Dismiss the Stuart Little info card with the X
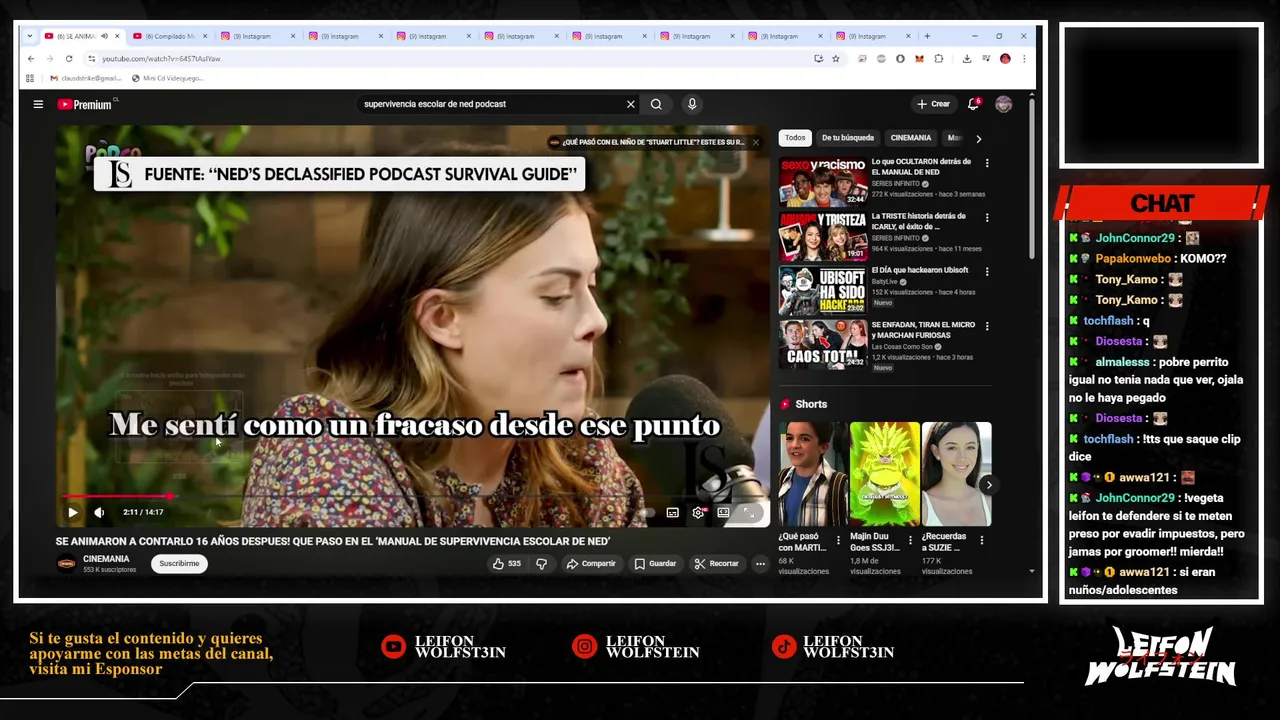The width and height of the screenshot is (1280, 720). tap(756, 142)
